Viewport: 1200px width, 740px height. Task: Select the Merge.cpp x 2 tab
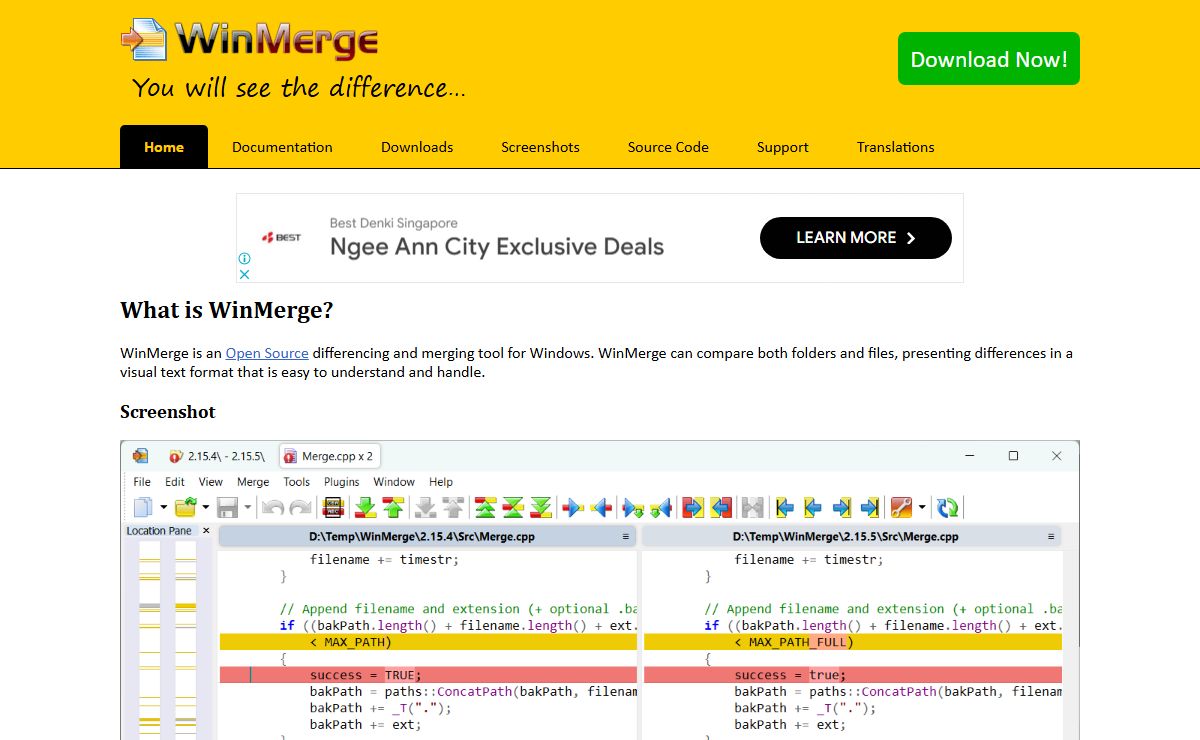point(329,456)
